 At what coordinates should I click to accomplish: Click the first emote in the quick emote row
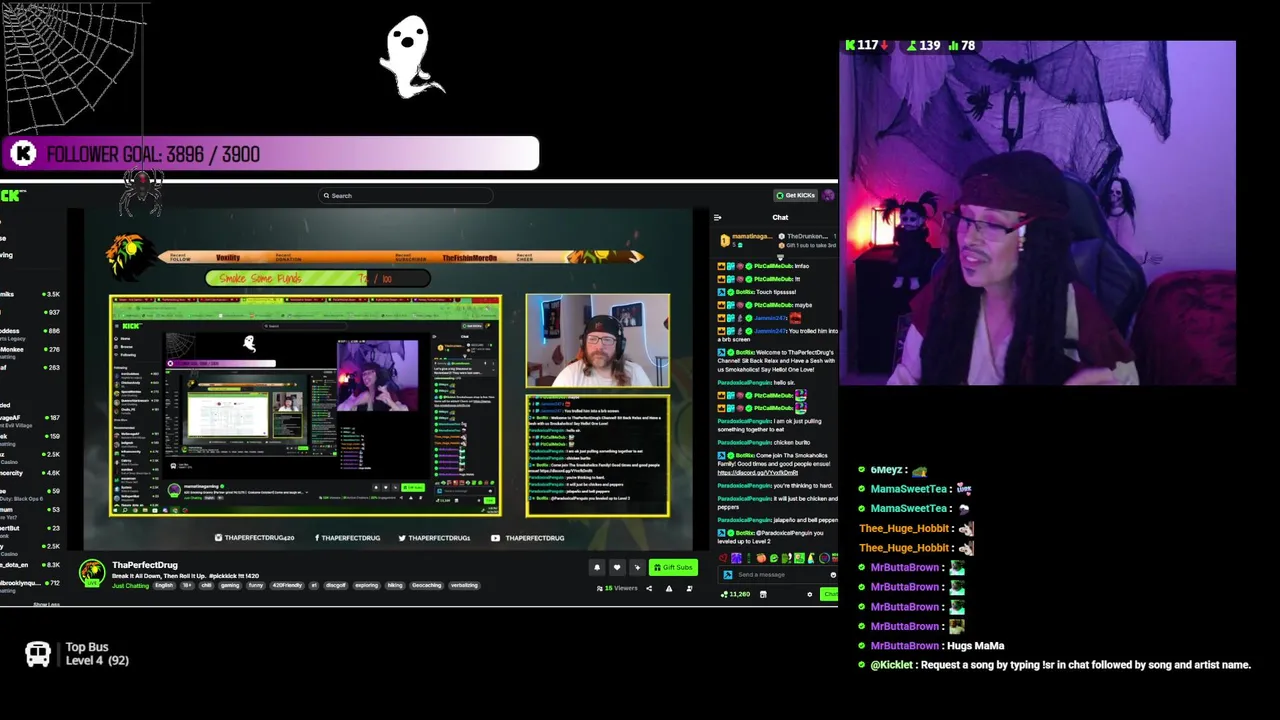tap(723, 558)
